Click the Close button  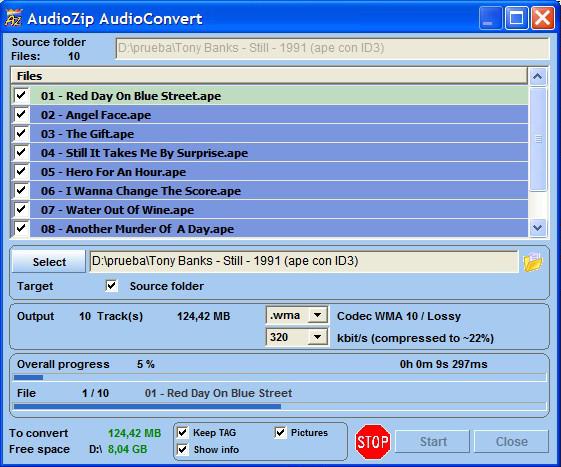(512, 442)
